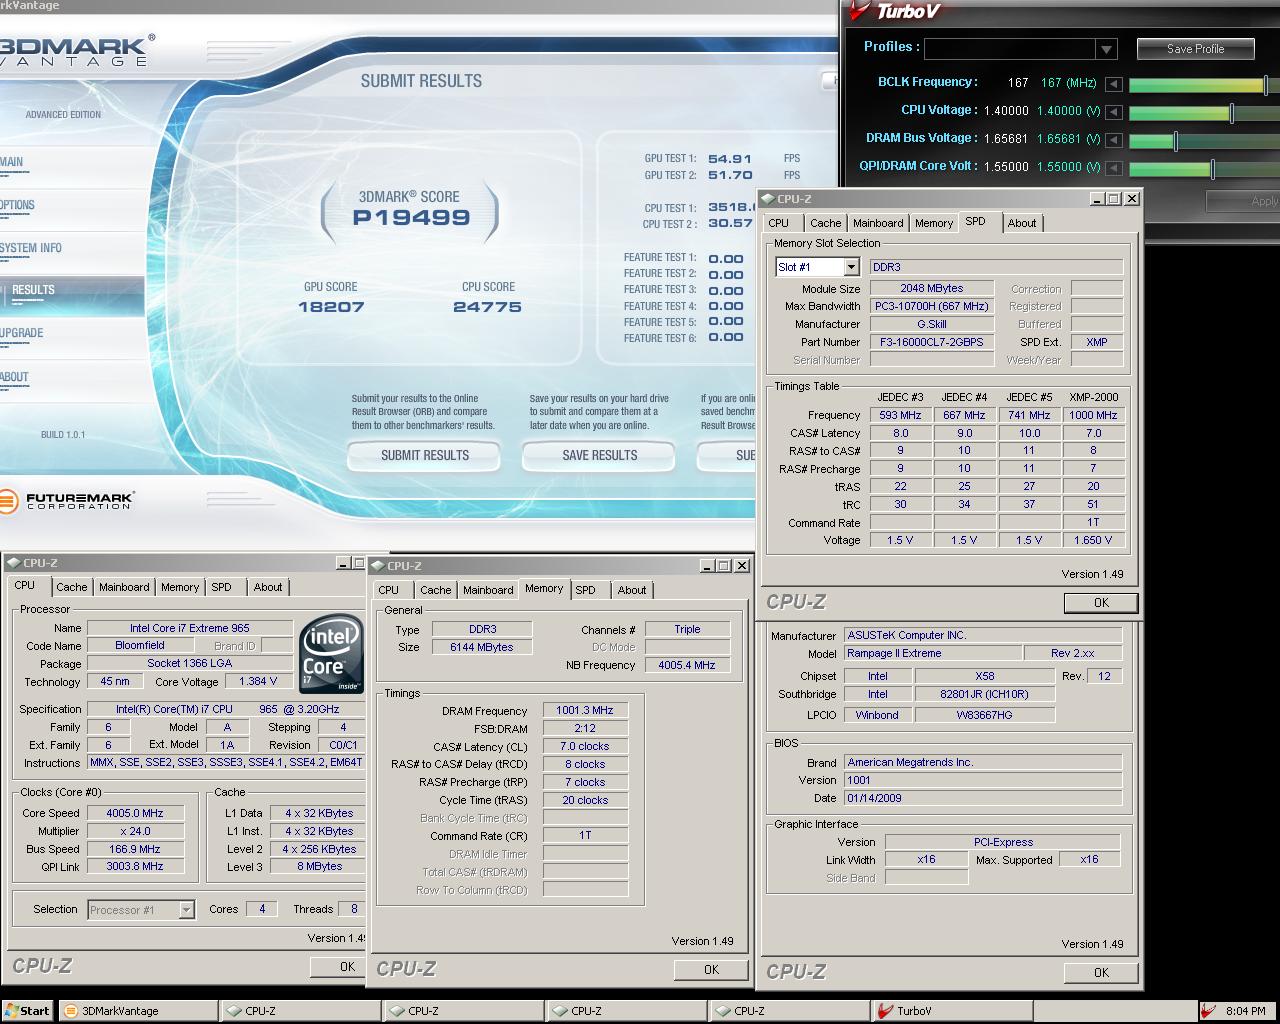Switch to TurboV in the taskbar
This screenshot has height=1024, width=1280.
pyautogui.click(x=950, y=1011)
